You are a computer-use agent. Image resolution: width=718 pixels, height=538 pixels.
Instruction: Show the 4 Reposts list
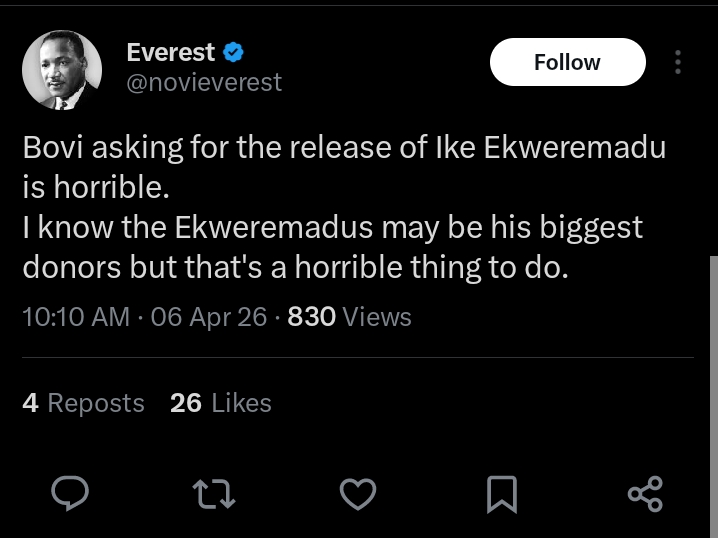(83, 403)
